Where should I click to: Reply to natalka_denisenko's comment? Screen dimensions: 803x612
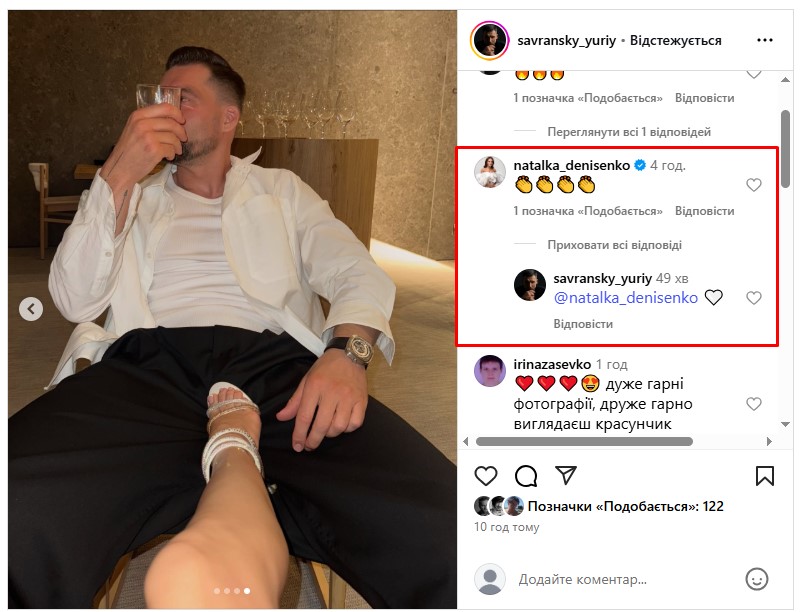pos(704,211)
